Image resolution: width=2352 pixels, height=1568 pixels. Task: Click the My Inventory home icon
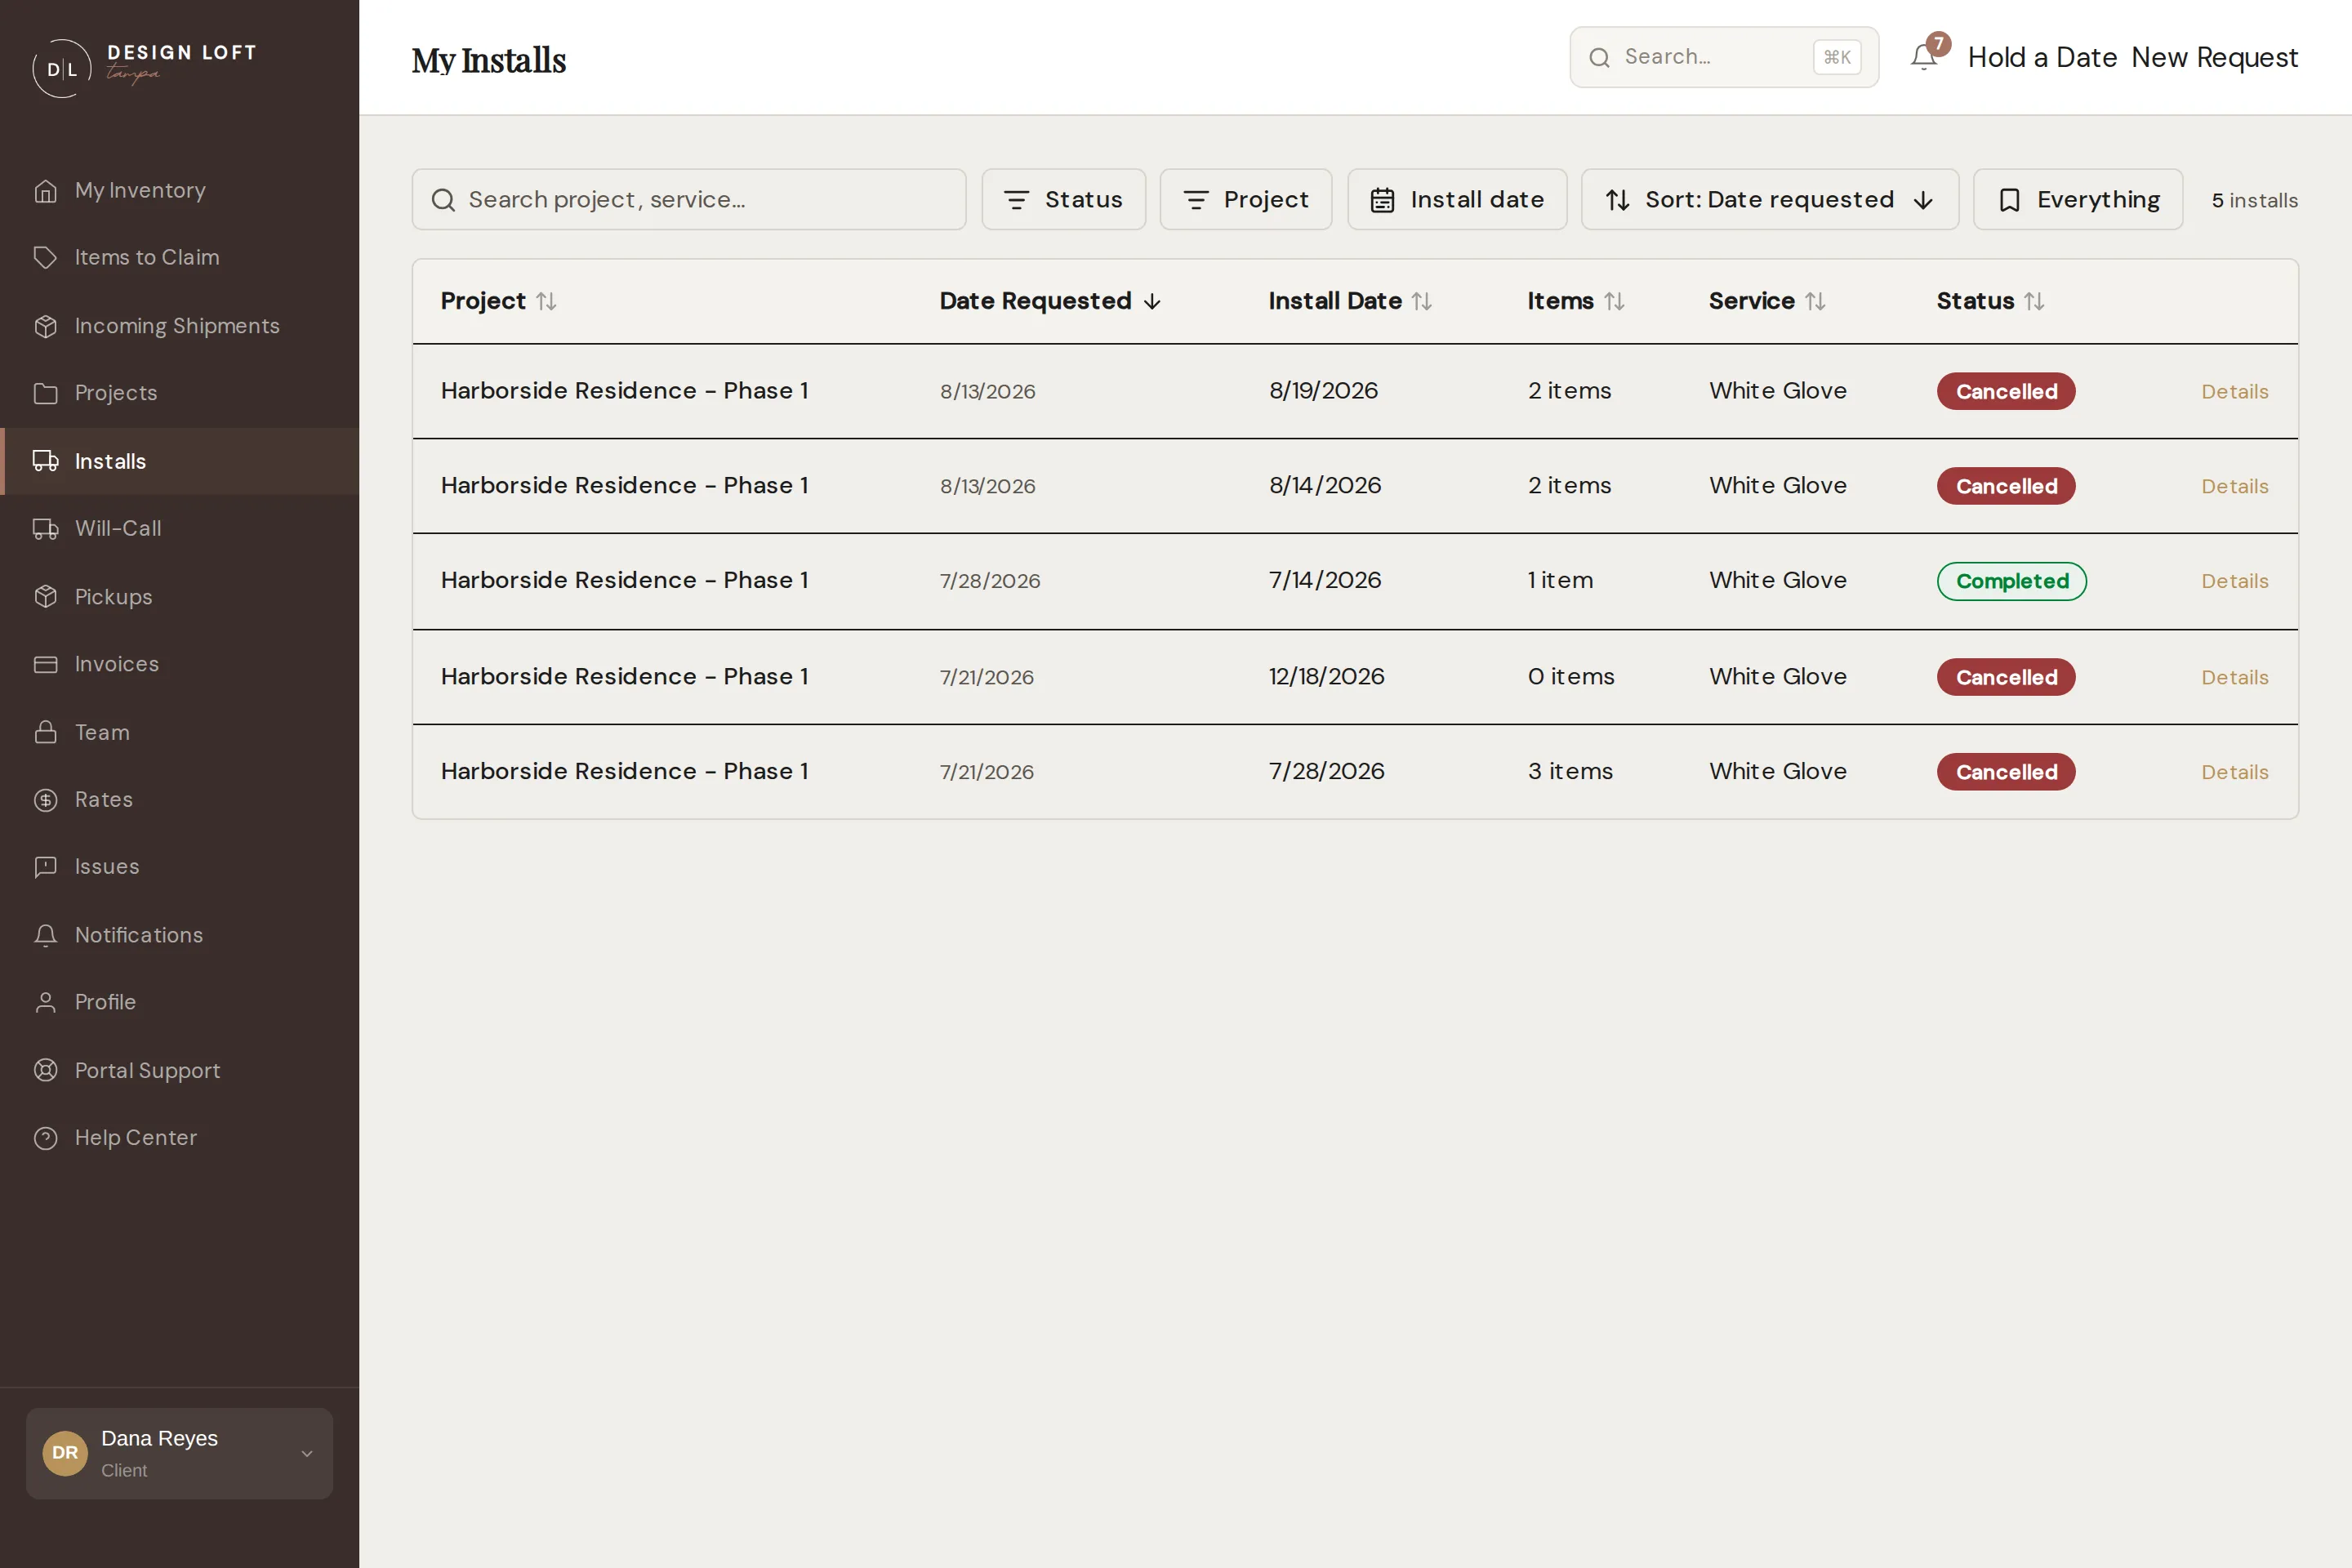tap(46, 190)
